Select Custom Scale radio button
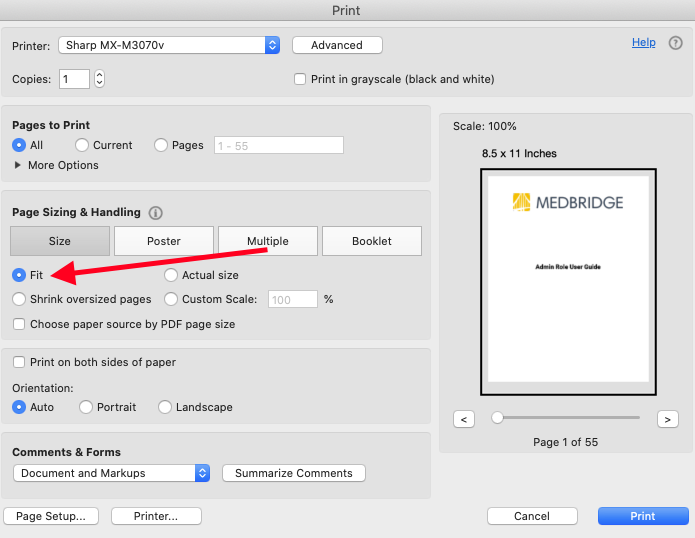Screen dimensions: 695x538 171,299
